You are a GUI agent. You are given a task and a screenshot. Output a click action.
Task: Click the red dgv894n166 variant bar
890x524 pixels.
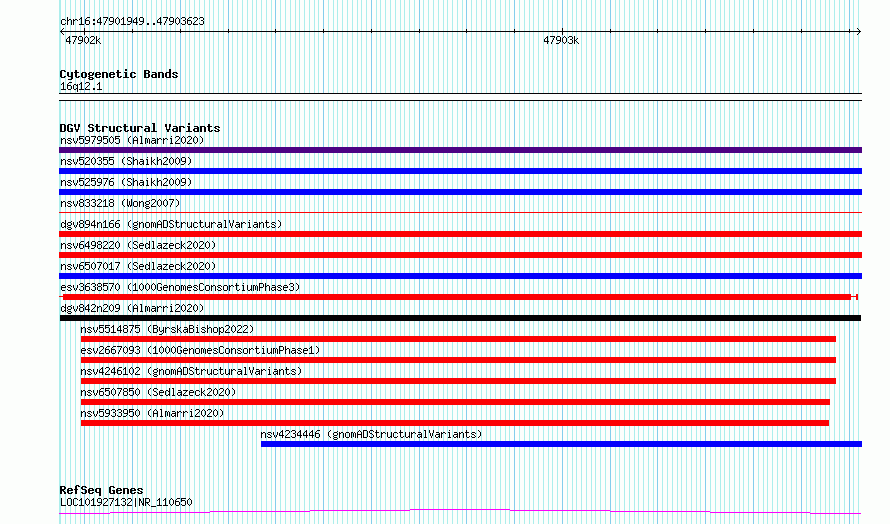pyautogui.click(x=460, y=234)
